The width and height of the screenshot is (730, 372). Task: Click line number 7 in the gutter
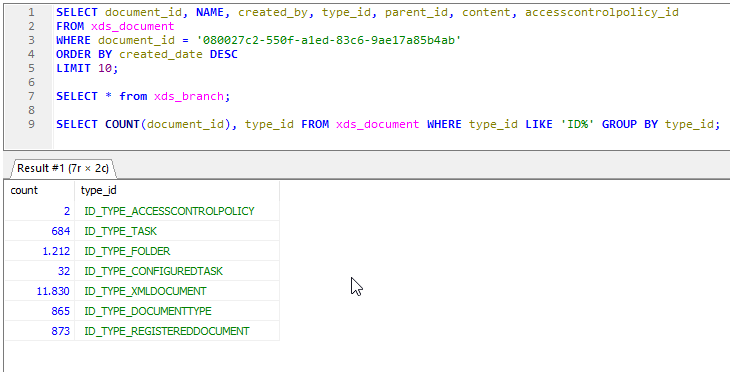click(31, 96)
